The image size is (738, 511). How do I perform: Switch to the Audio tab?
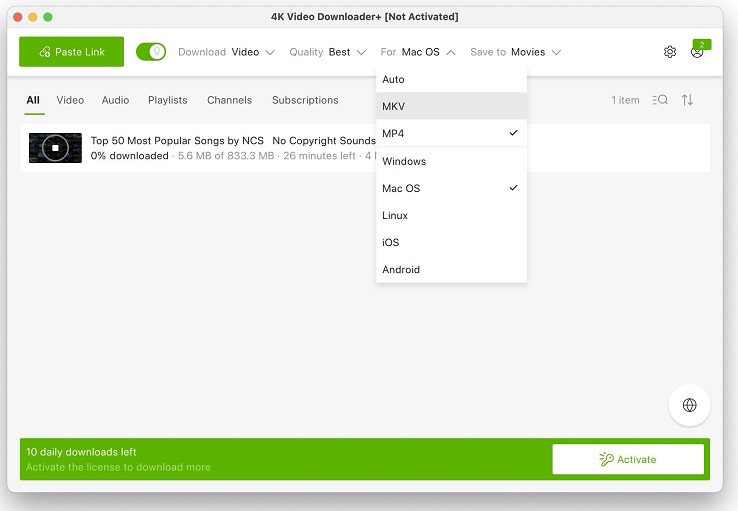[x=115, y=100]
